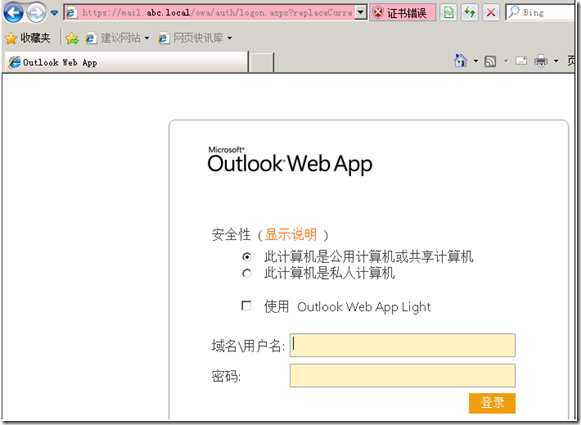This screenshot has width=581, height=425.
Task: Go back with the browser Back arrow
Action: [13, 12]
